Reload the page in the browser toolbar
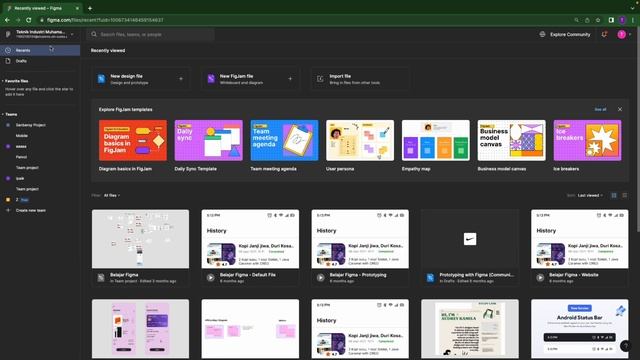The image size is (640, 360). (x=29, y=20)
